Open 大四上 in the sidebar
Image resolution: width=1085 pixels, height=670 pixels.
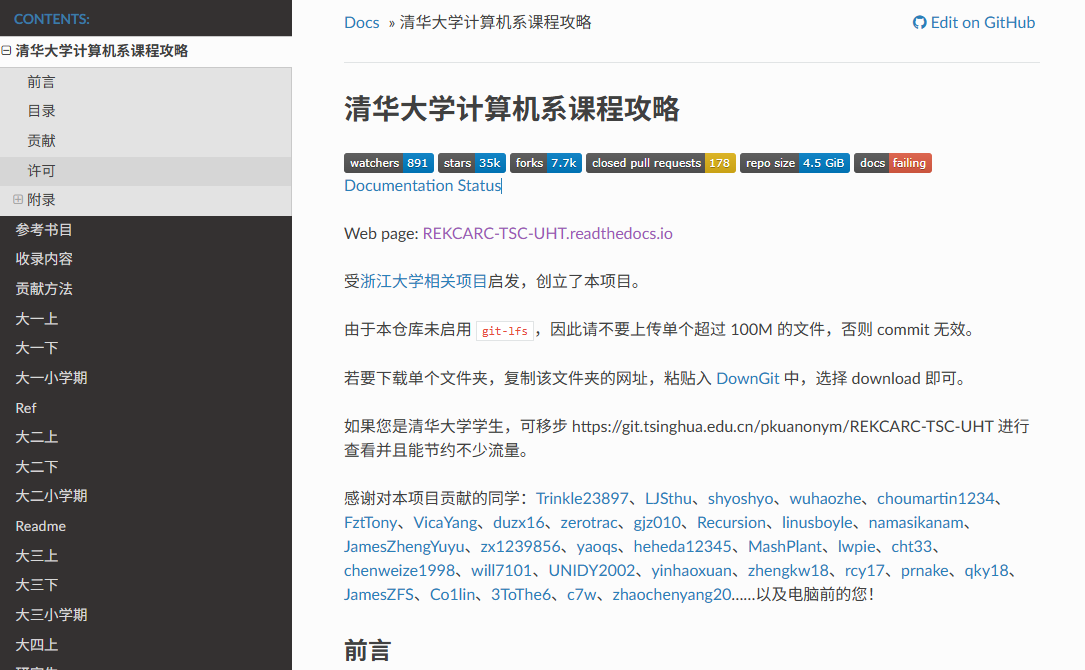pyautogui.click(x=145, y=644)
